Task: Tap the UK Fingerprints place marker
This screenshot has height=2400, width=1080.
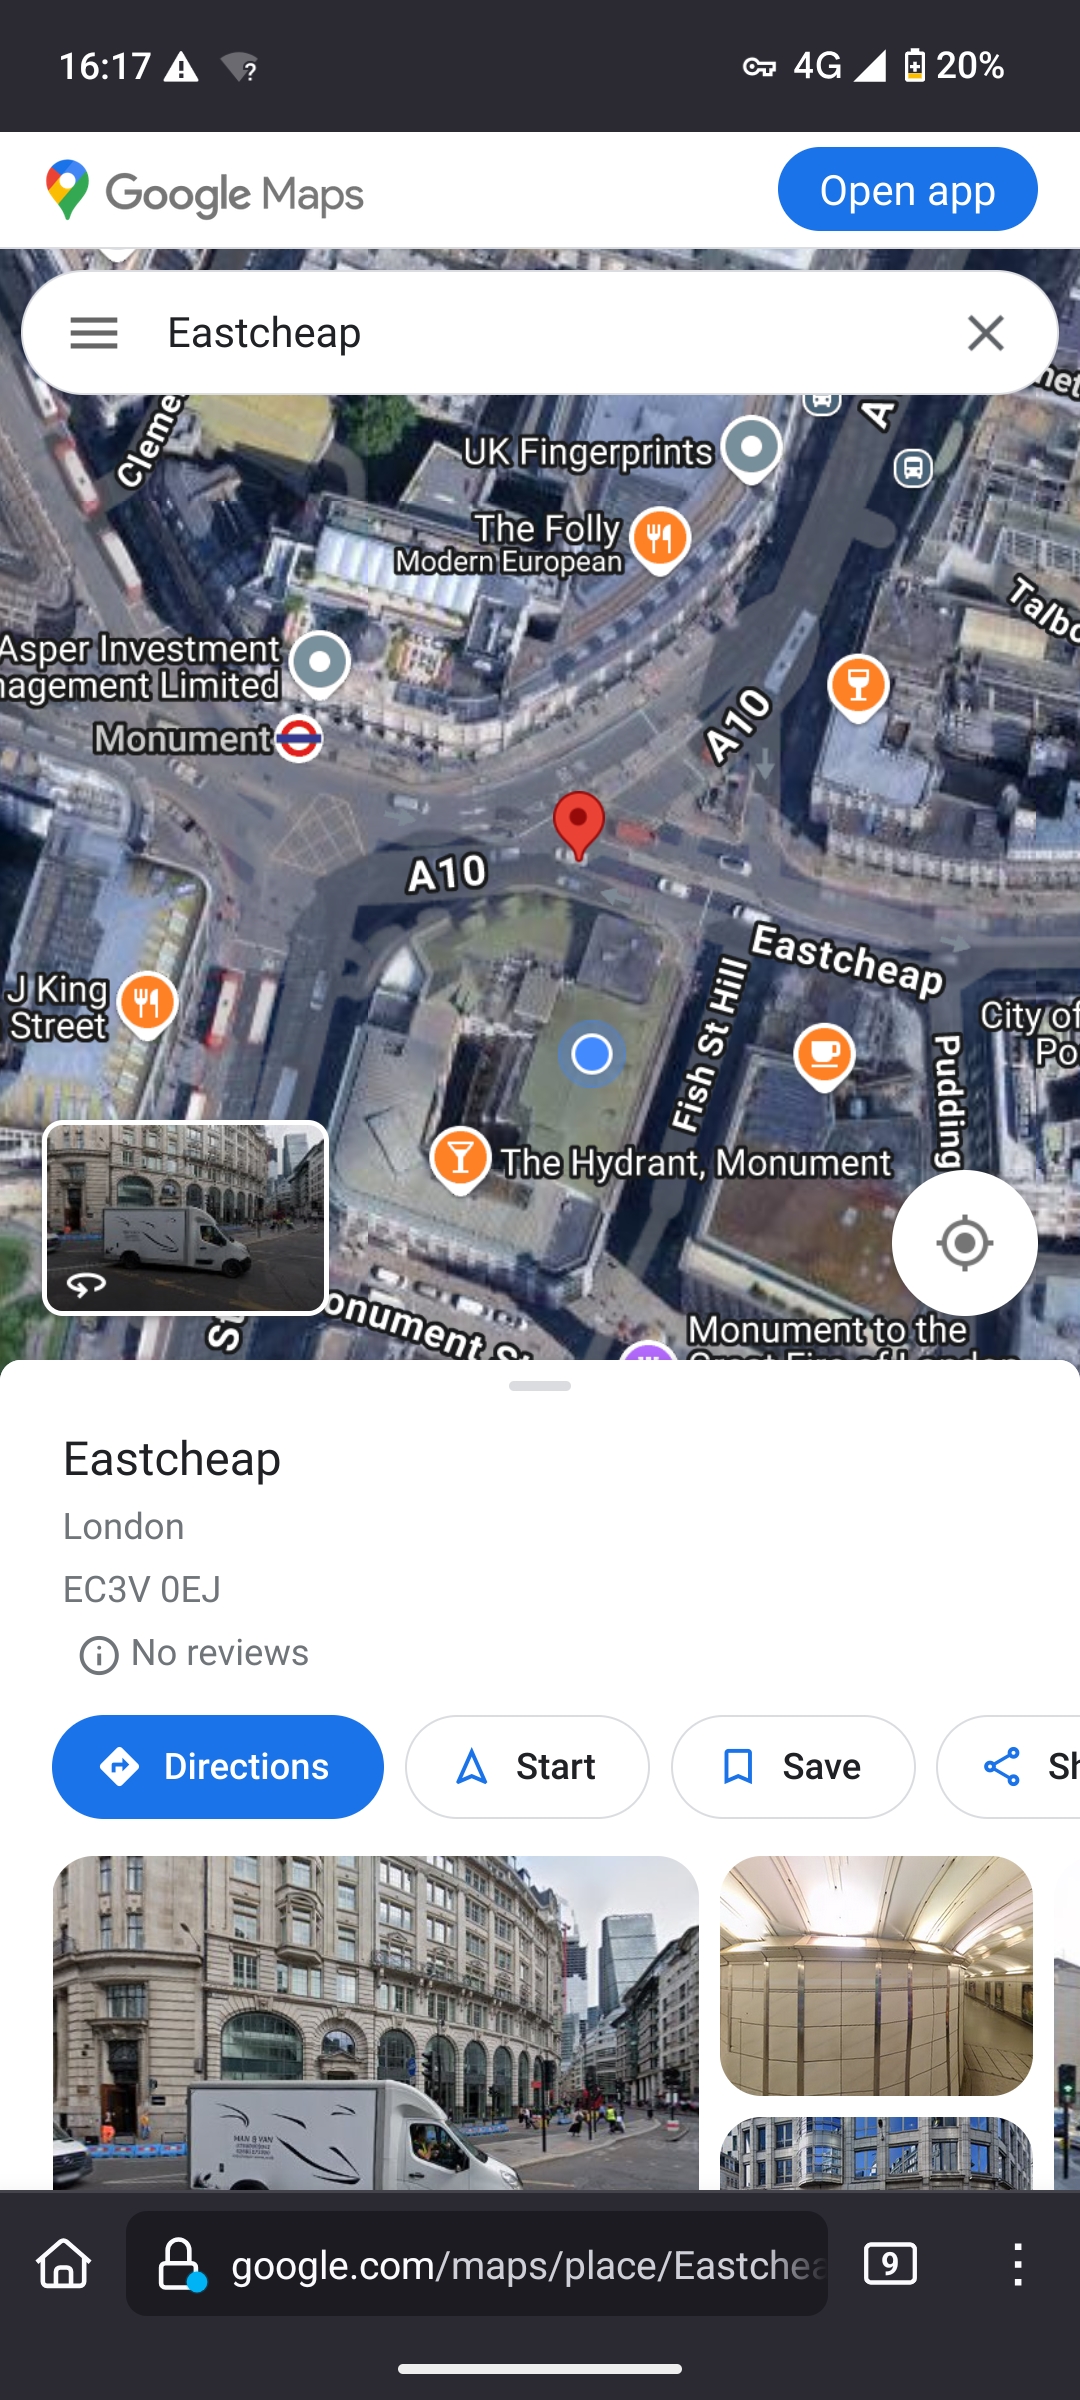Action: click(x=752, y=449)
